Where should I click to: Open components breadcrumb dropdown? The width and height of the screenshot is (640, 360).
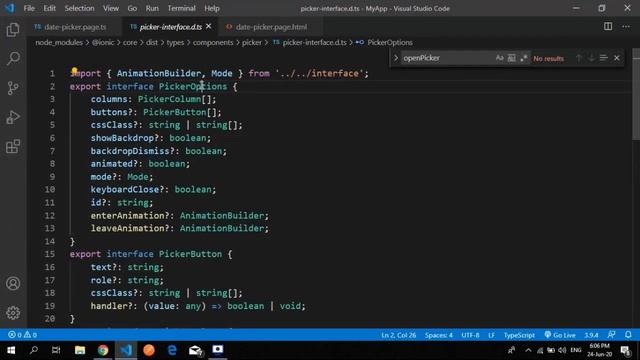click(213, 42)
